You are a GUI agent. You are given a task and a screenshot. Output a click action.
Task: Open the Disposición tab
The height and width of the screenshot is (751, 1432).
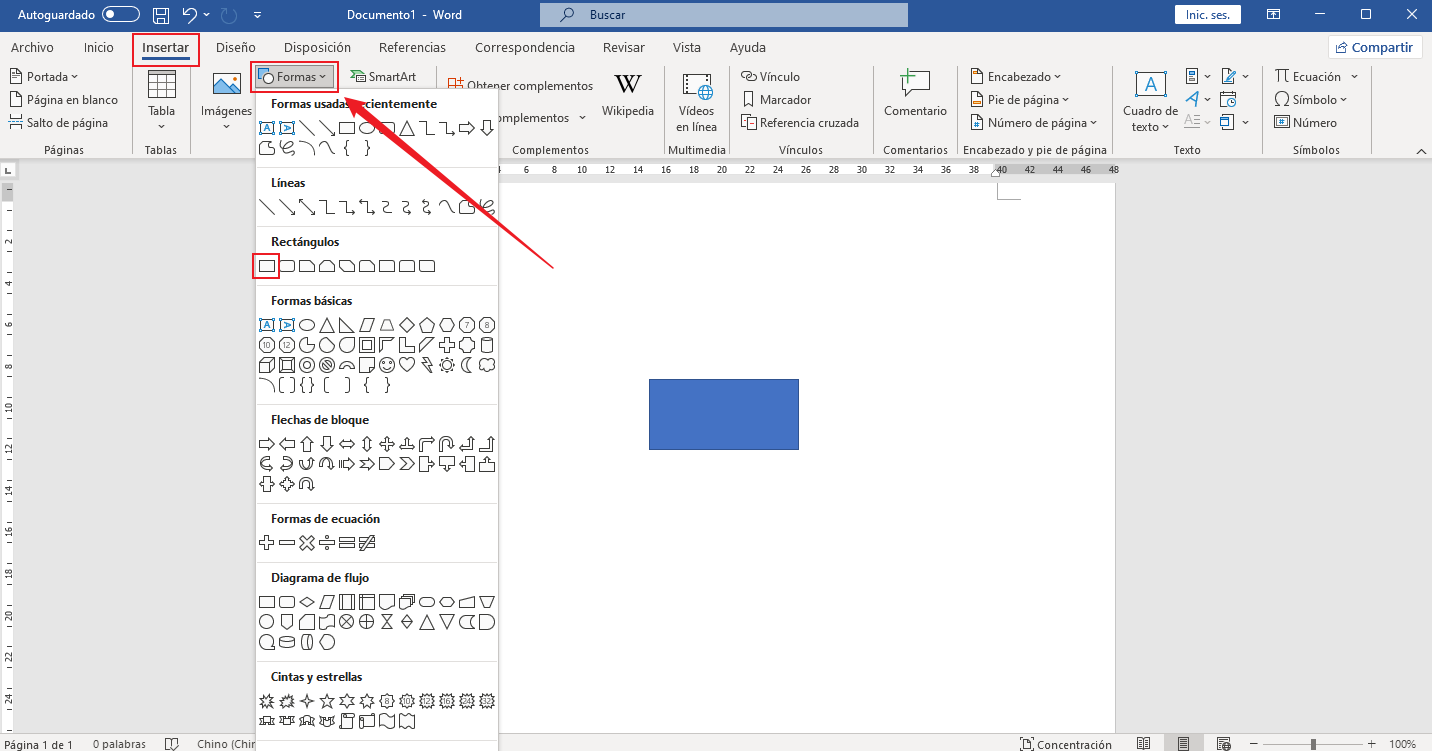pos(317,47)
